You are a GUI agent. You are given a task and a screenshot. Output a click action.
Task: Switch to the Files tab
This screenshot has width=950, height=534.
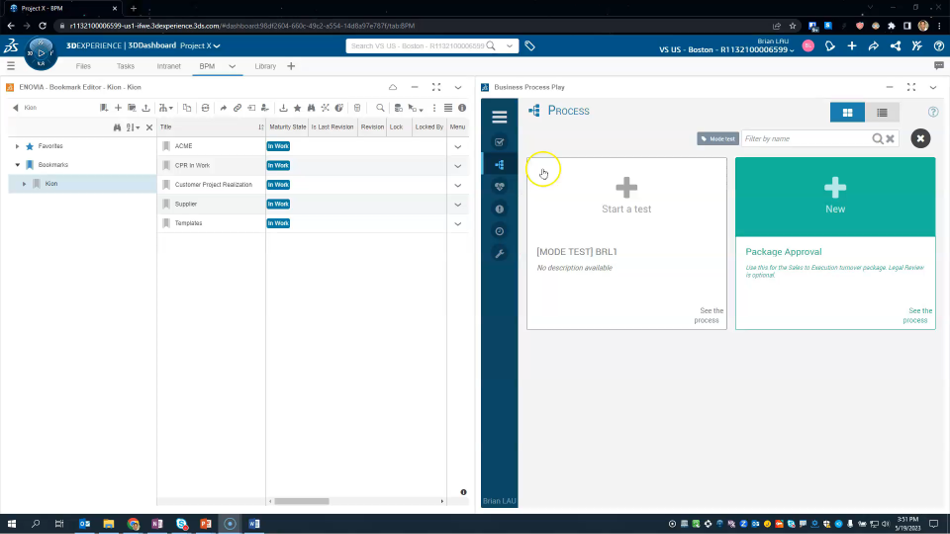(83, 66)
